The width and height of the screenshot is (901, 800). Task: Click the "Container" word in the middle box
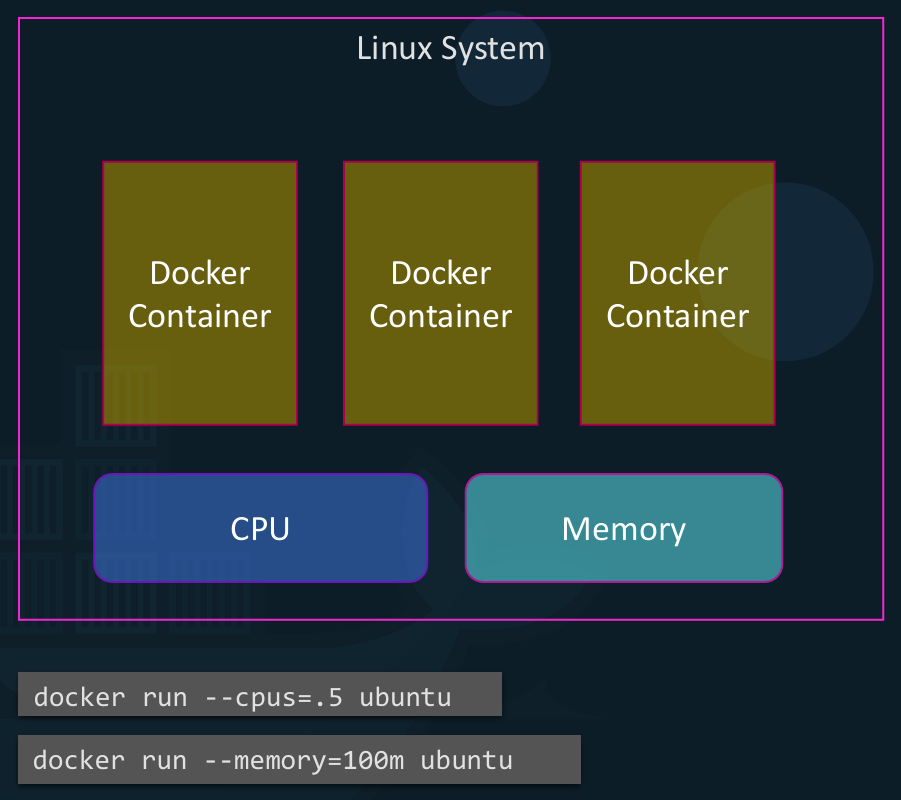tap(440, 316)
